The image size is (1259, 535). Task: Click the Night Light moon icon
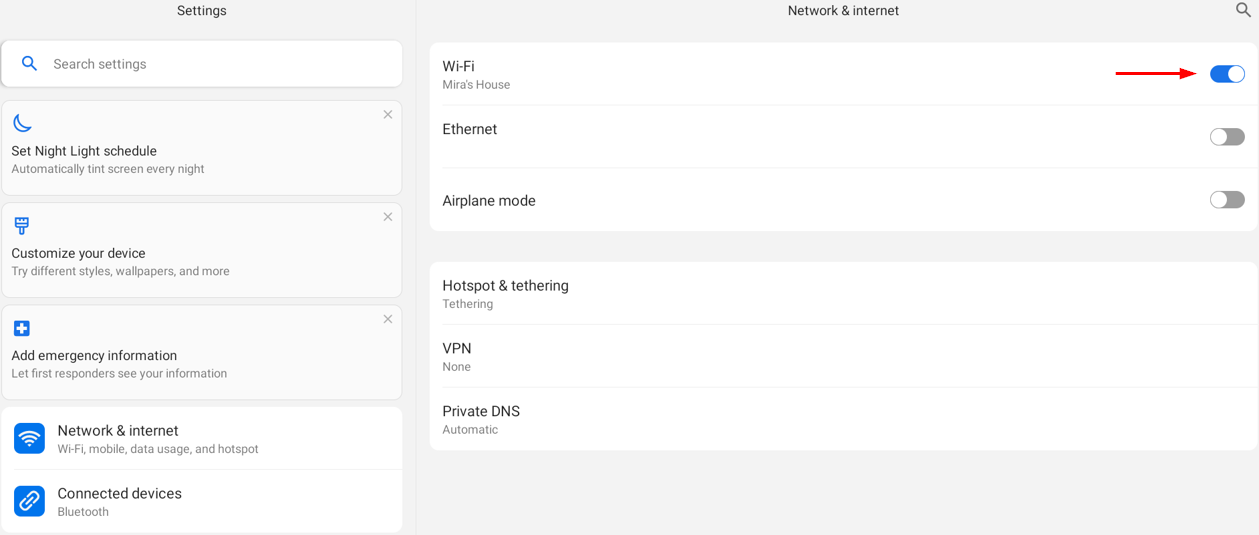22,123
